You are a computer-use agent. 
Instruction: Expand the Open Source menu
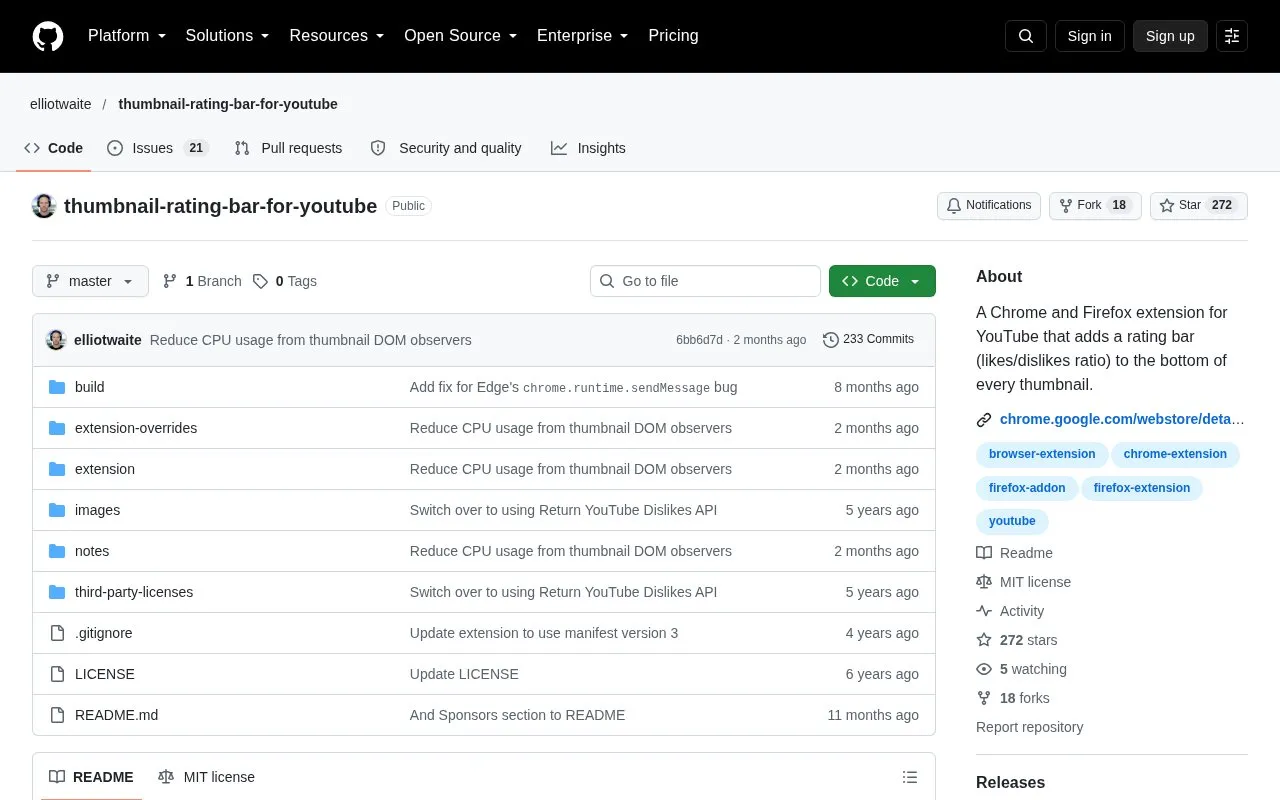point(461,36)
